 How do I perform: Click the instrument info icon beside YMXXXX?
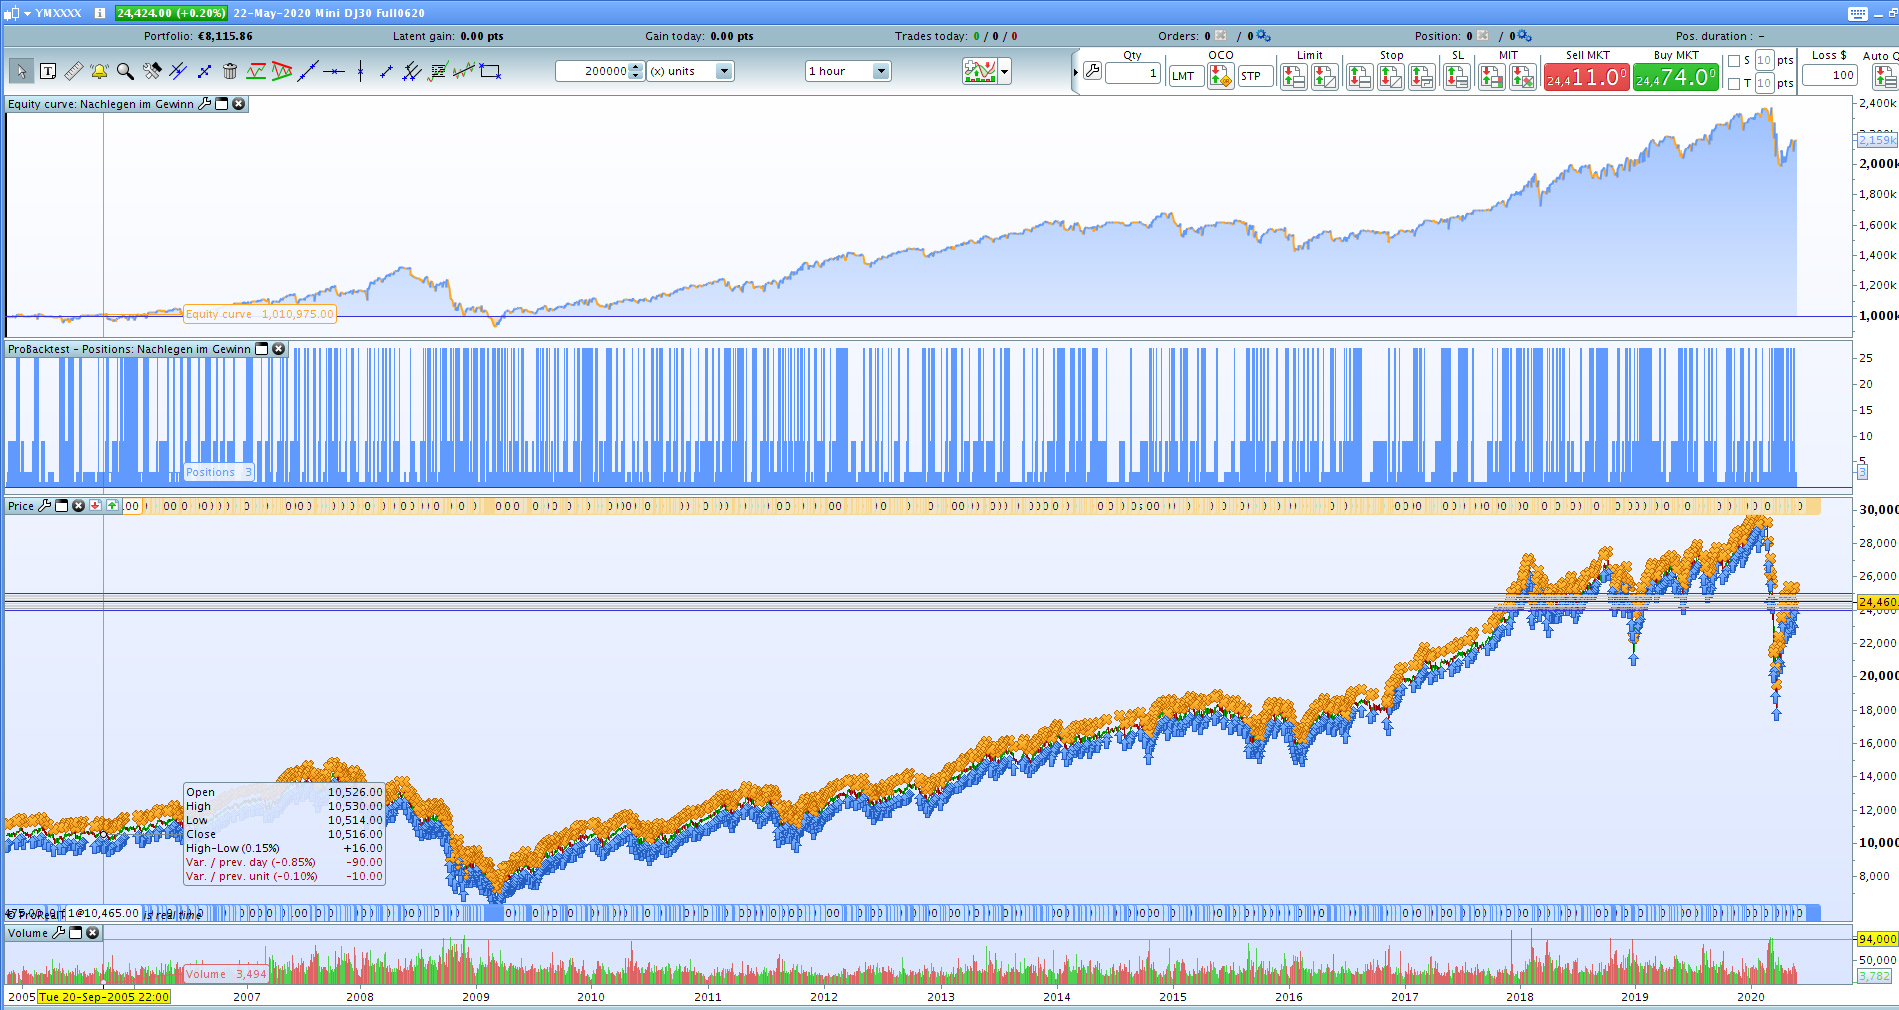100,13
